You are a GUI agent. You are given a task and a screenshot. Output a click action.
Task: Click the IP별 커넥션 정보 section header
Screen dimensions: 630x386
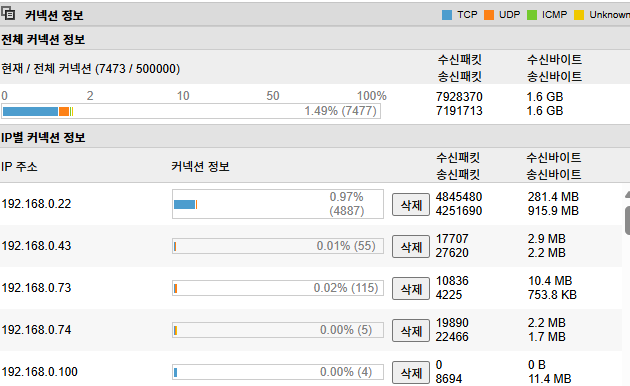(x=43, y=137)
